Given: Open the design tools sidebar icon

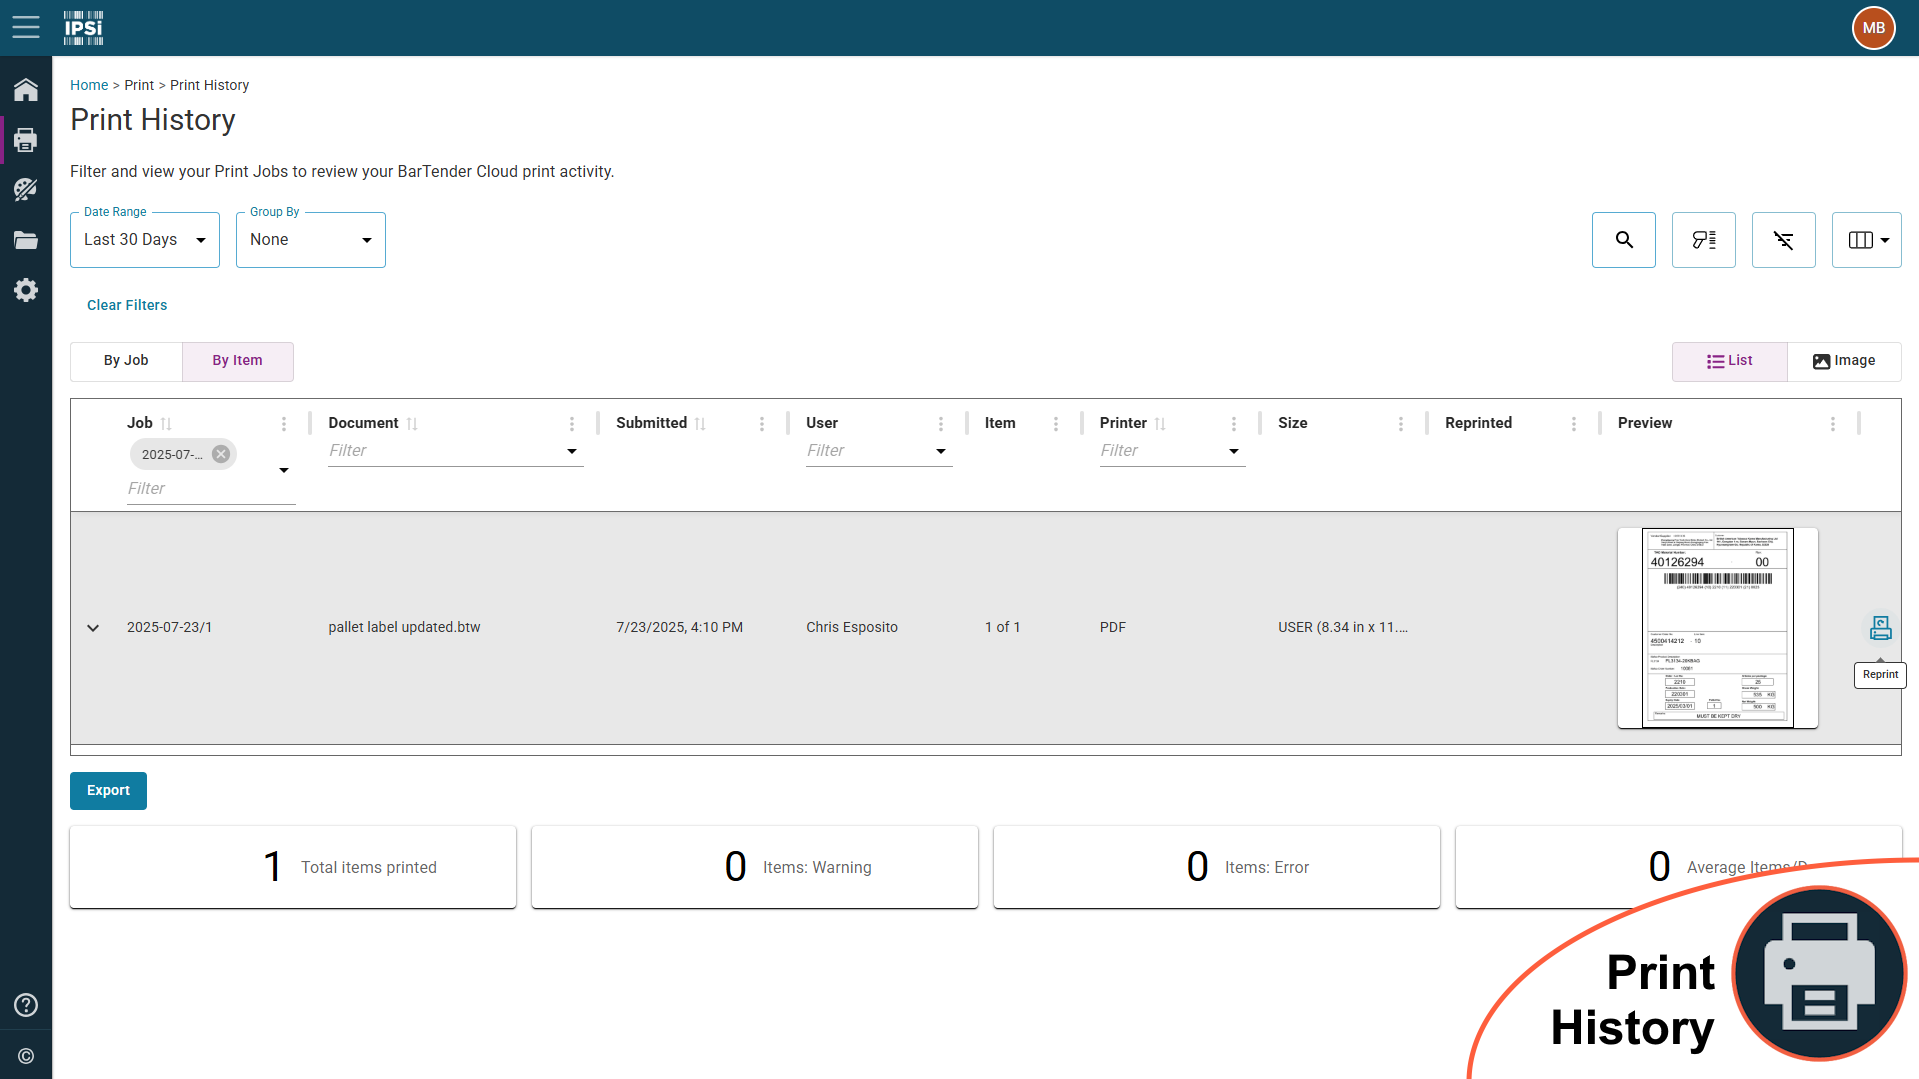Looking at the screenshot, I should (26, 189).
